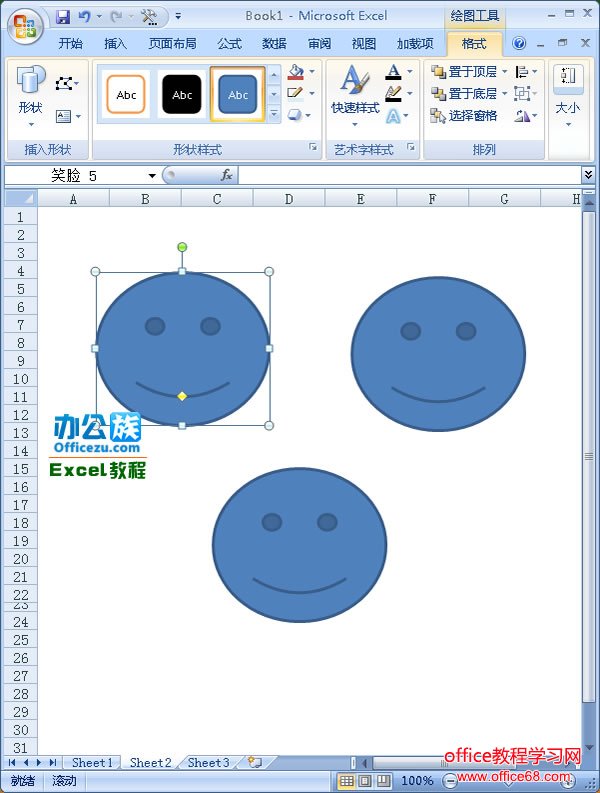The width and height of the screenshot is (600, 793).
Task: Click the 100% zoom level
Action: 417,781
